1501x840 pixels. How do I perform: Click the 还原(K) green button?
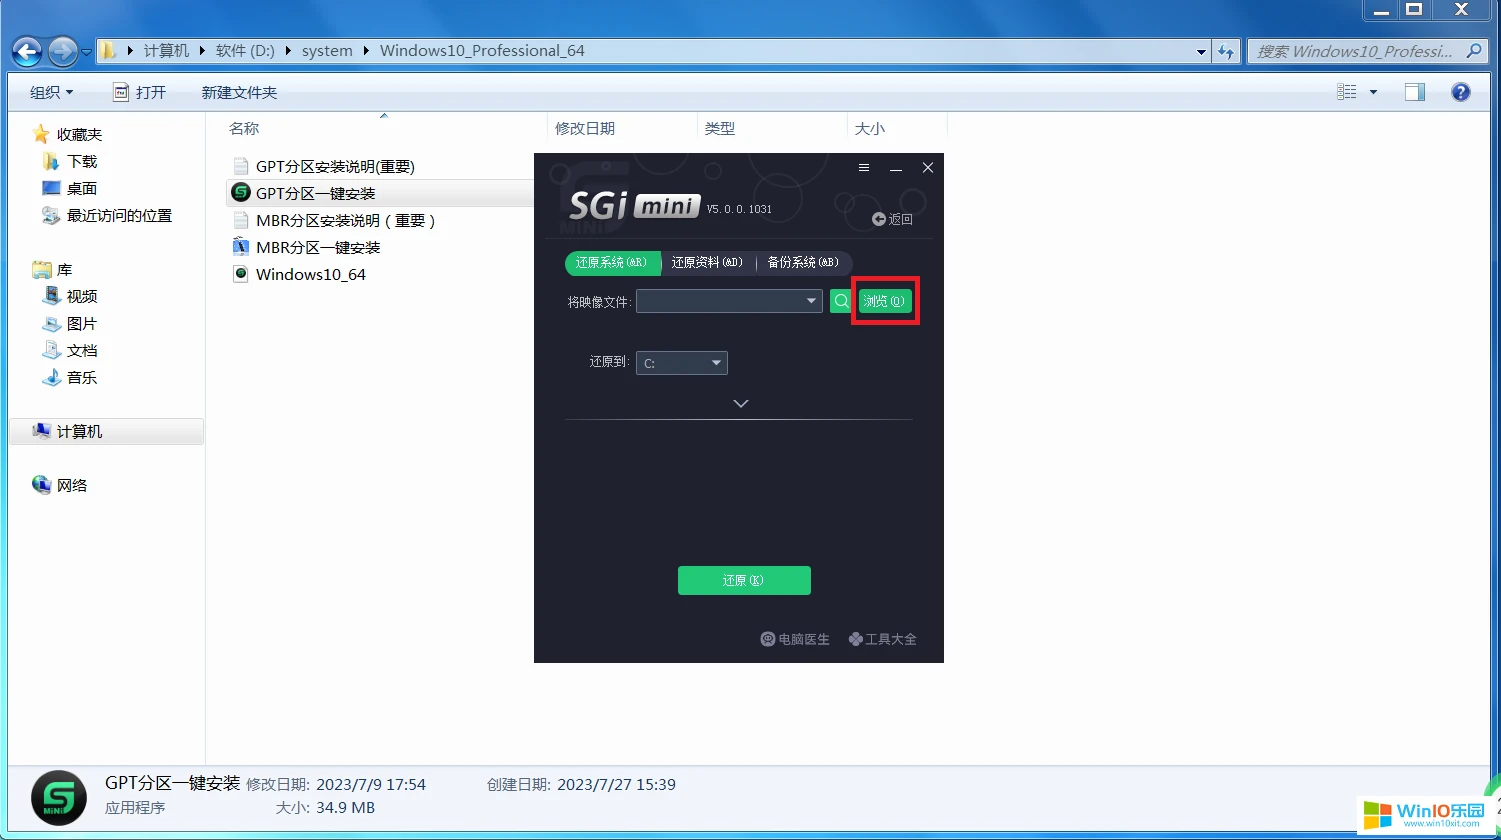click(x=744, y=580)
